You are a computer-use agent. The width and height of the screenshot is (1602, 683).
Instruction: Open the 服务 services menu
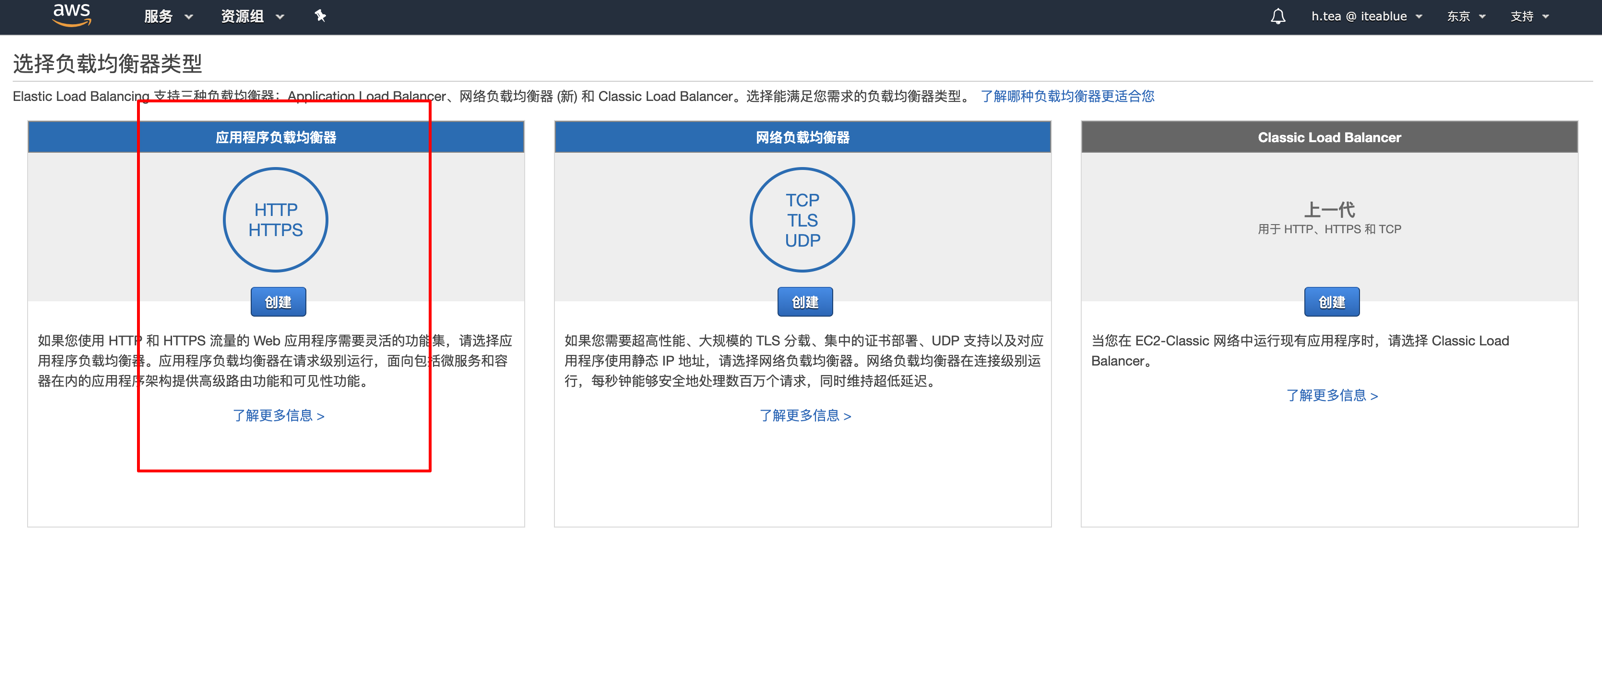pos(168,17)
